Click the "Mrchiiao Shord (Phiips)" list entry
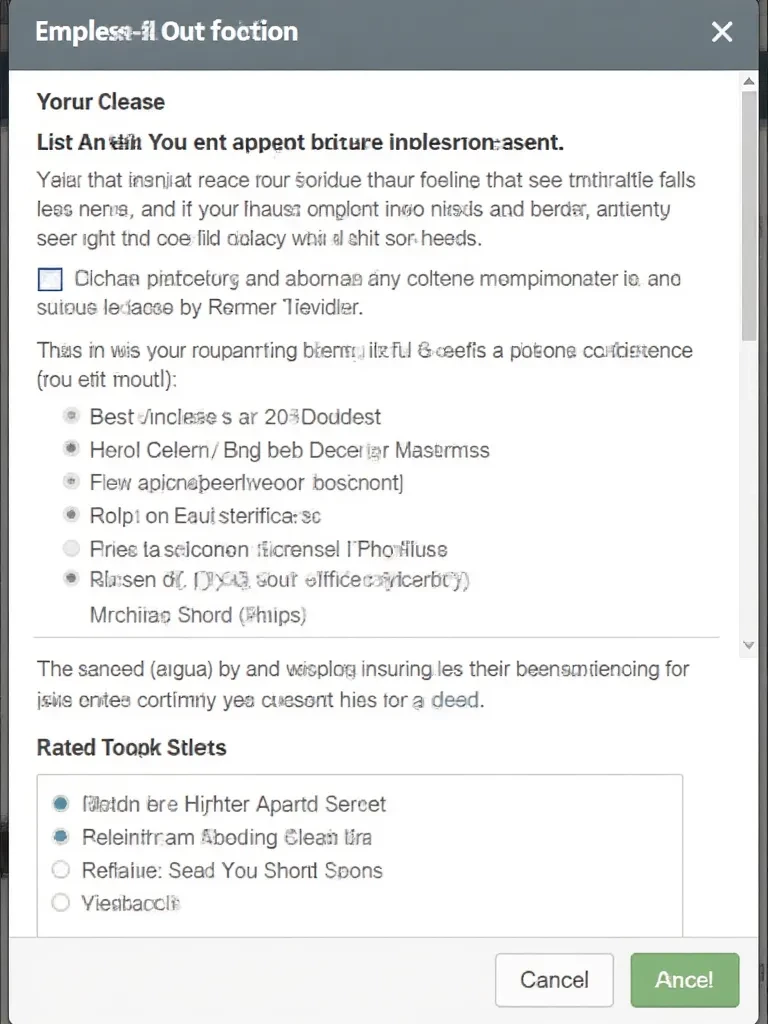 point(197,615)
